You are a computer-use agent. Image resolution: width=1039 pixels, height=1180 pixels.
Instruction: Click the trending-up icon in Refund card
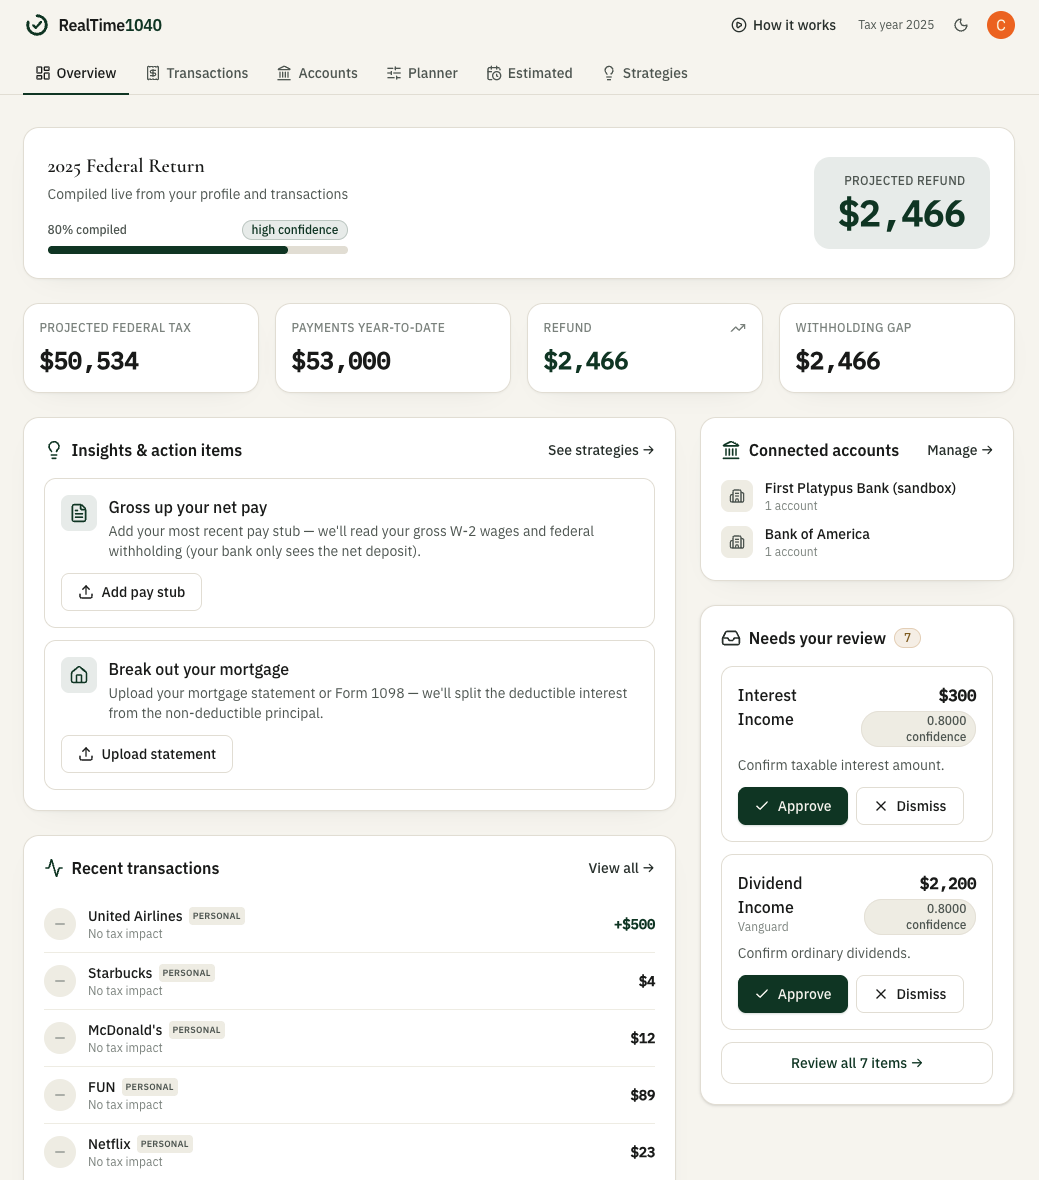(738, 327)
